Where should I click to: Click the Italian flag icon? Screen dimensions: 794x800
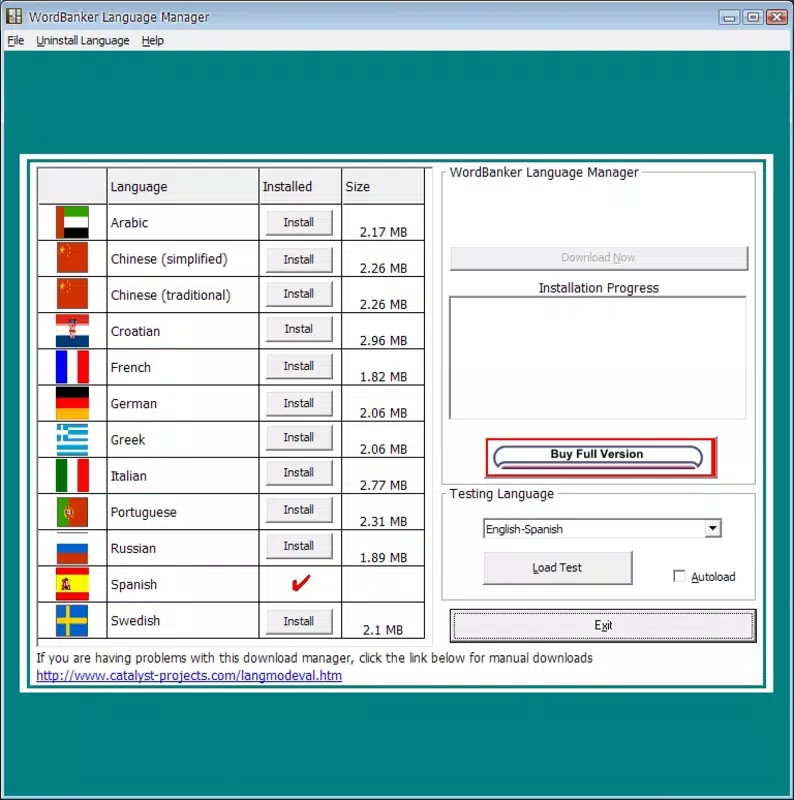click(72, 475)
